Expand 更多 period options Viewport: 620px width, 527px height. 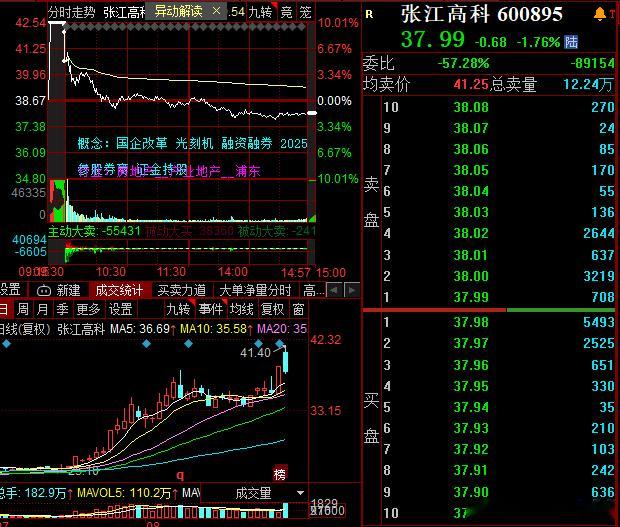89,309
